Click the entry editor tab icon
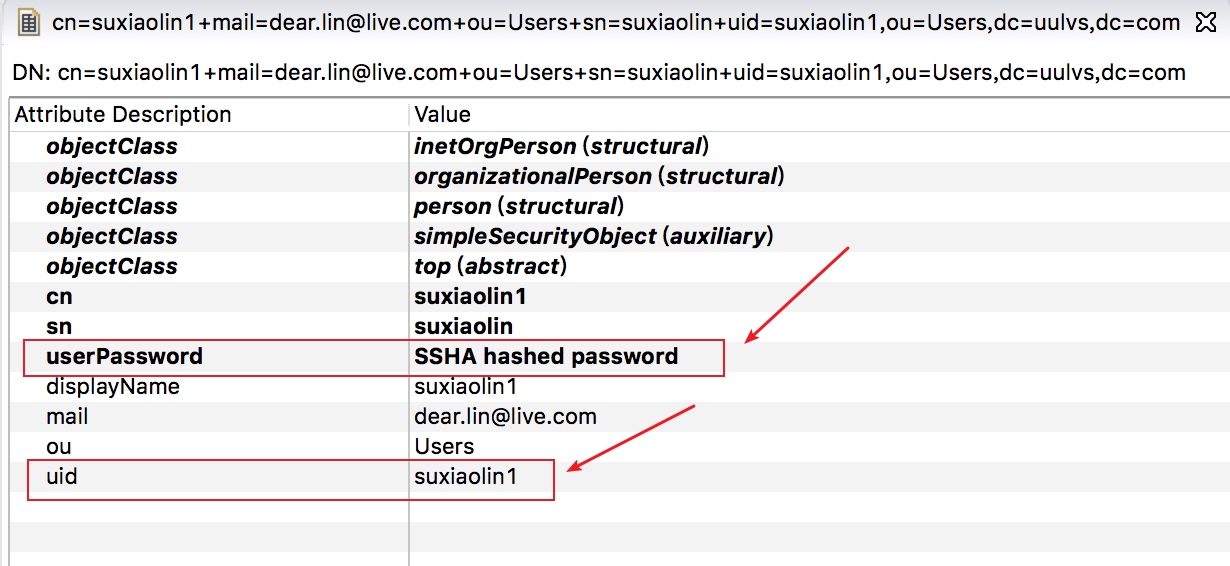1230x566 pixels. point(30,22)
